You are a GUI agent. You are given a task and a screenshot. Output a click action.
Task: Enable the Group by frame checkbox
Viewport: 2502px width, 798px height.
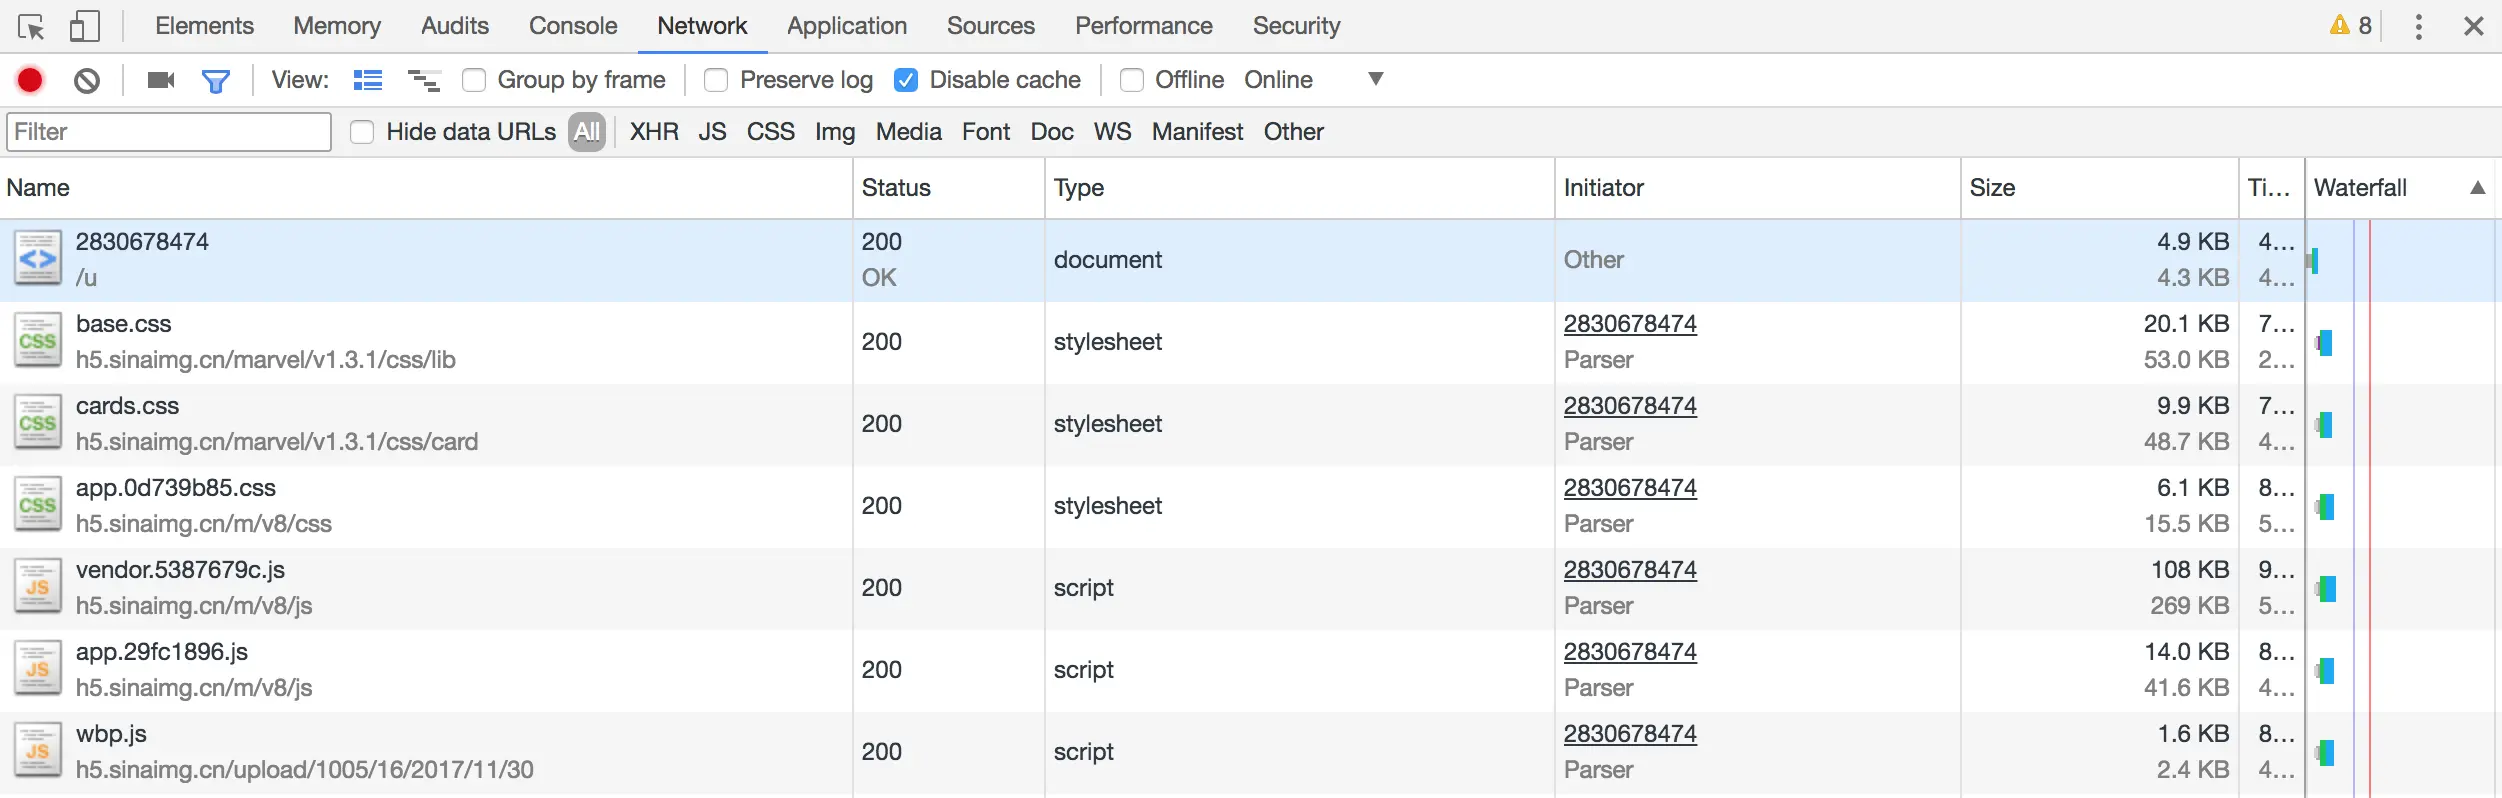click(474, 80)
